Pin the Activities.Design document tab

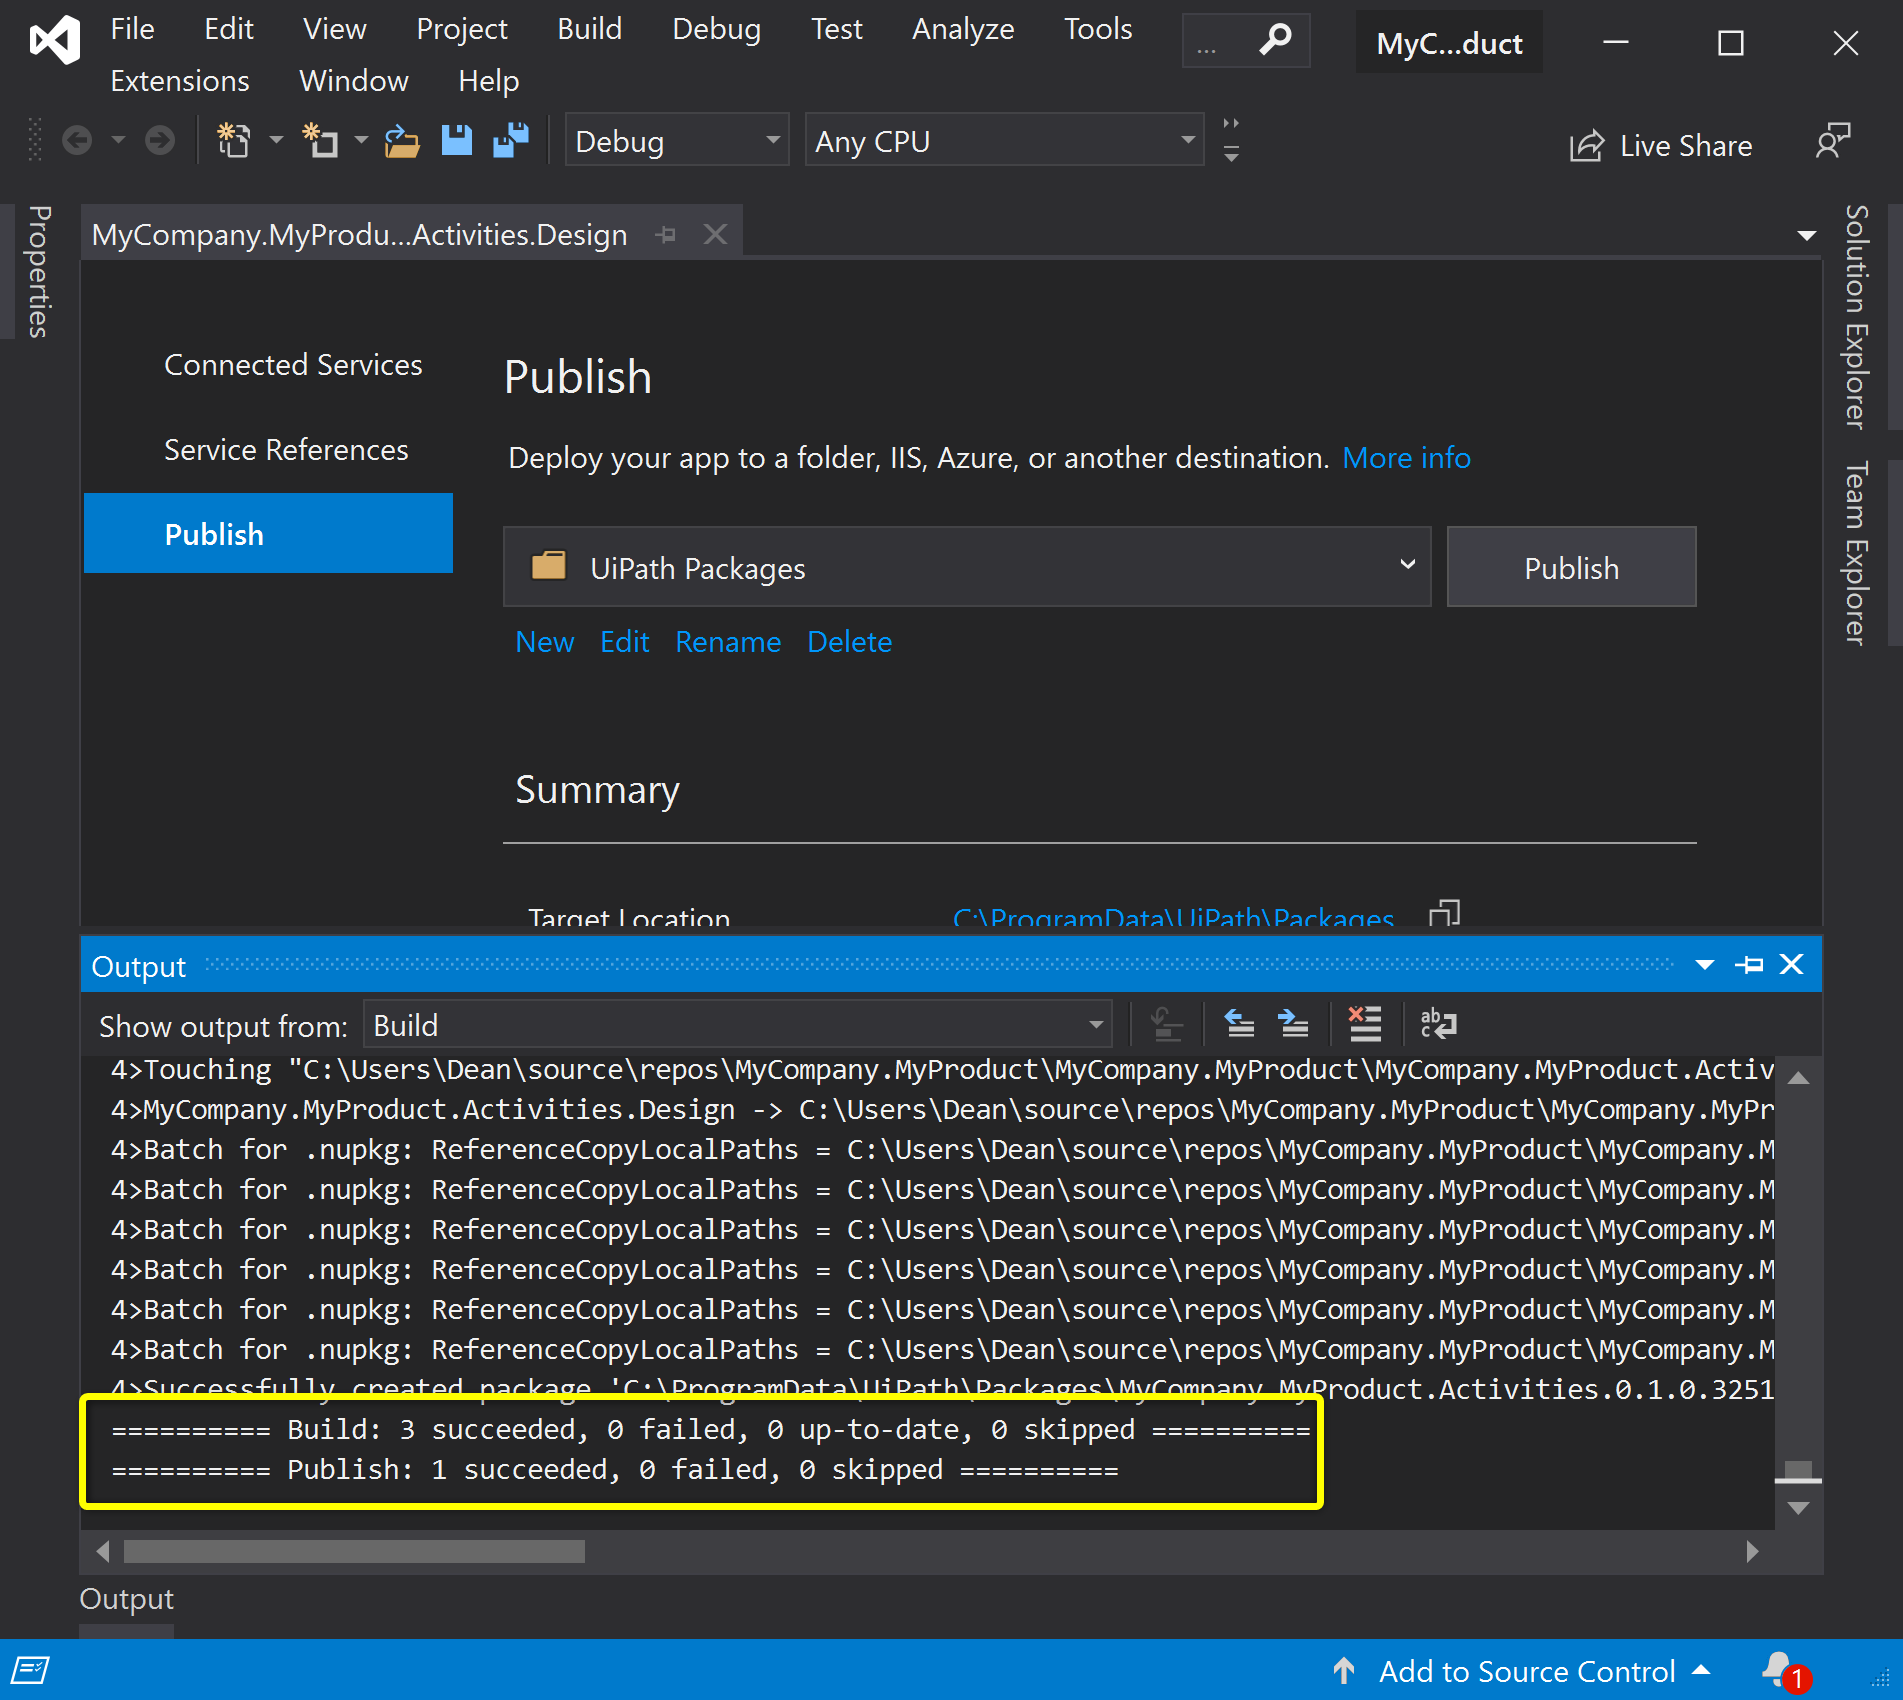(666, 235)
